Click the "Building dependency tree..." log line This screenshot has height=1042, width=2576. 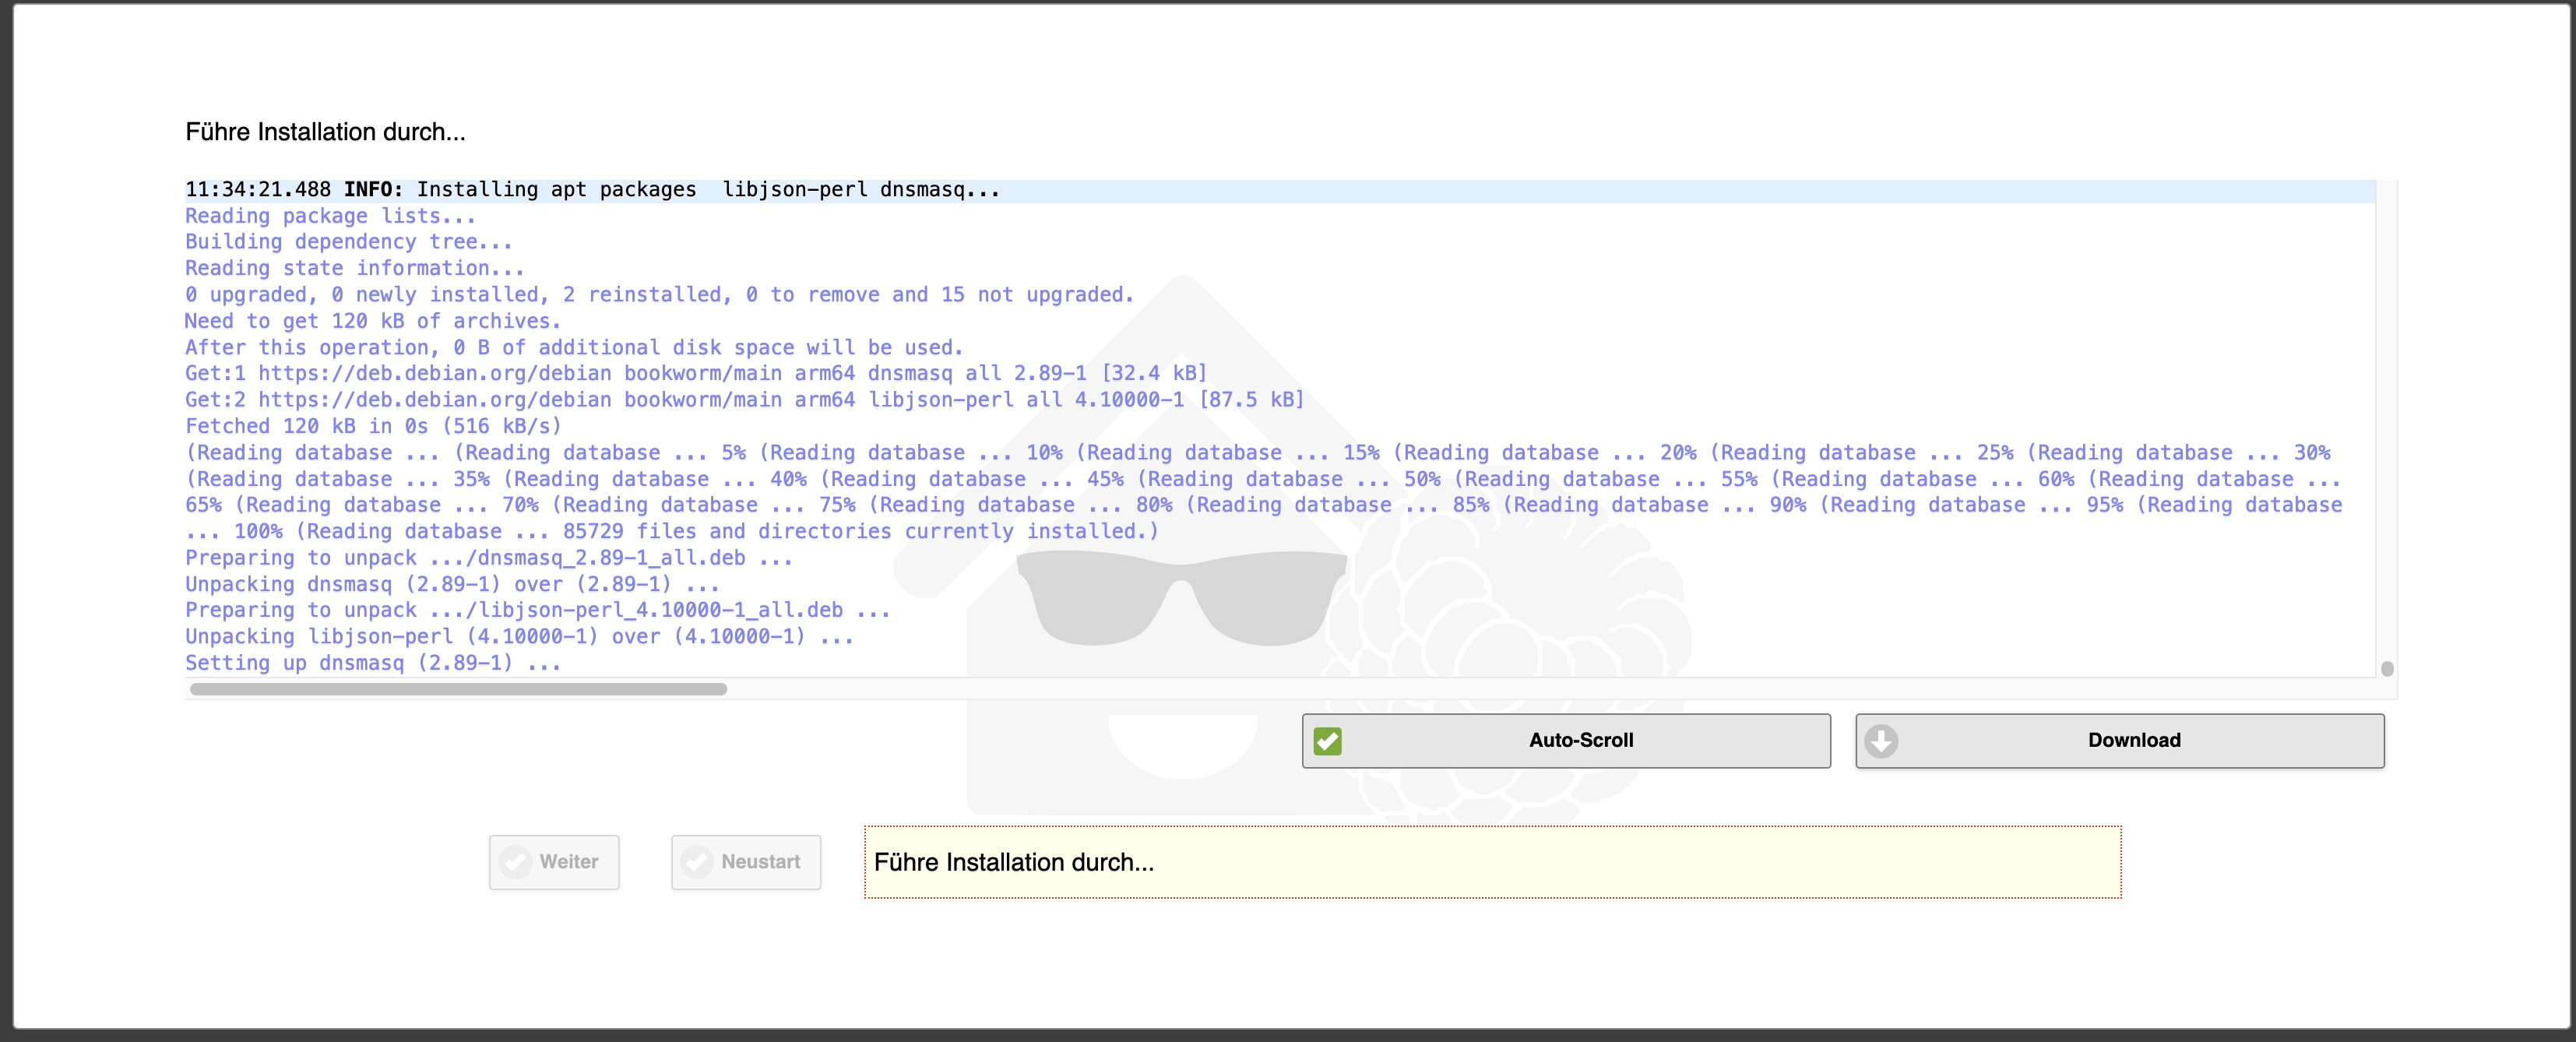[x=348, y=242]
